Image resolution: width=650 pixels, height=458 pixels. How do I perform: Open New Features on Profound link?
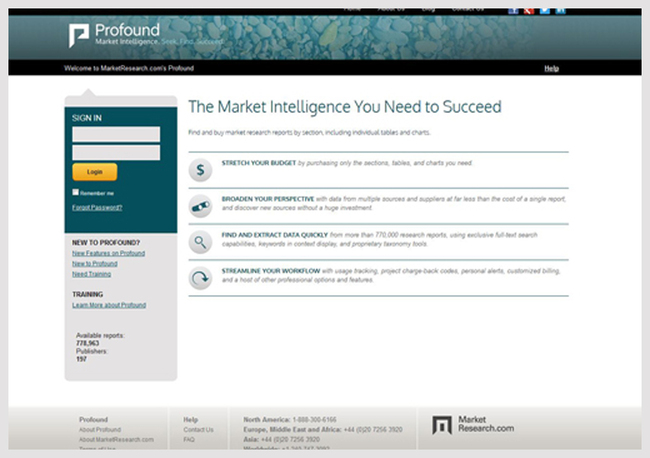(109, 253)
